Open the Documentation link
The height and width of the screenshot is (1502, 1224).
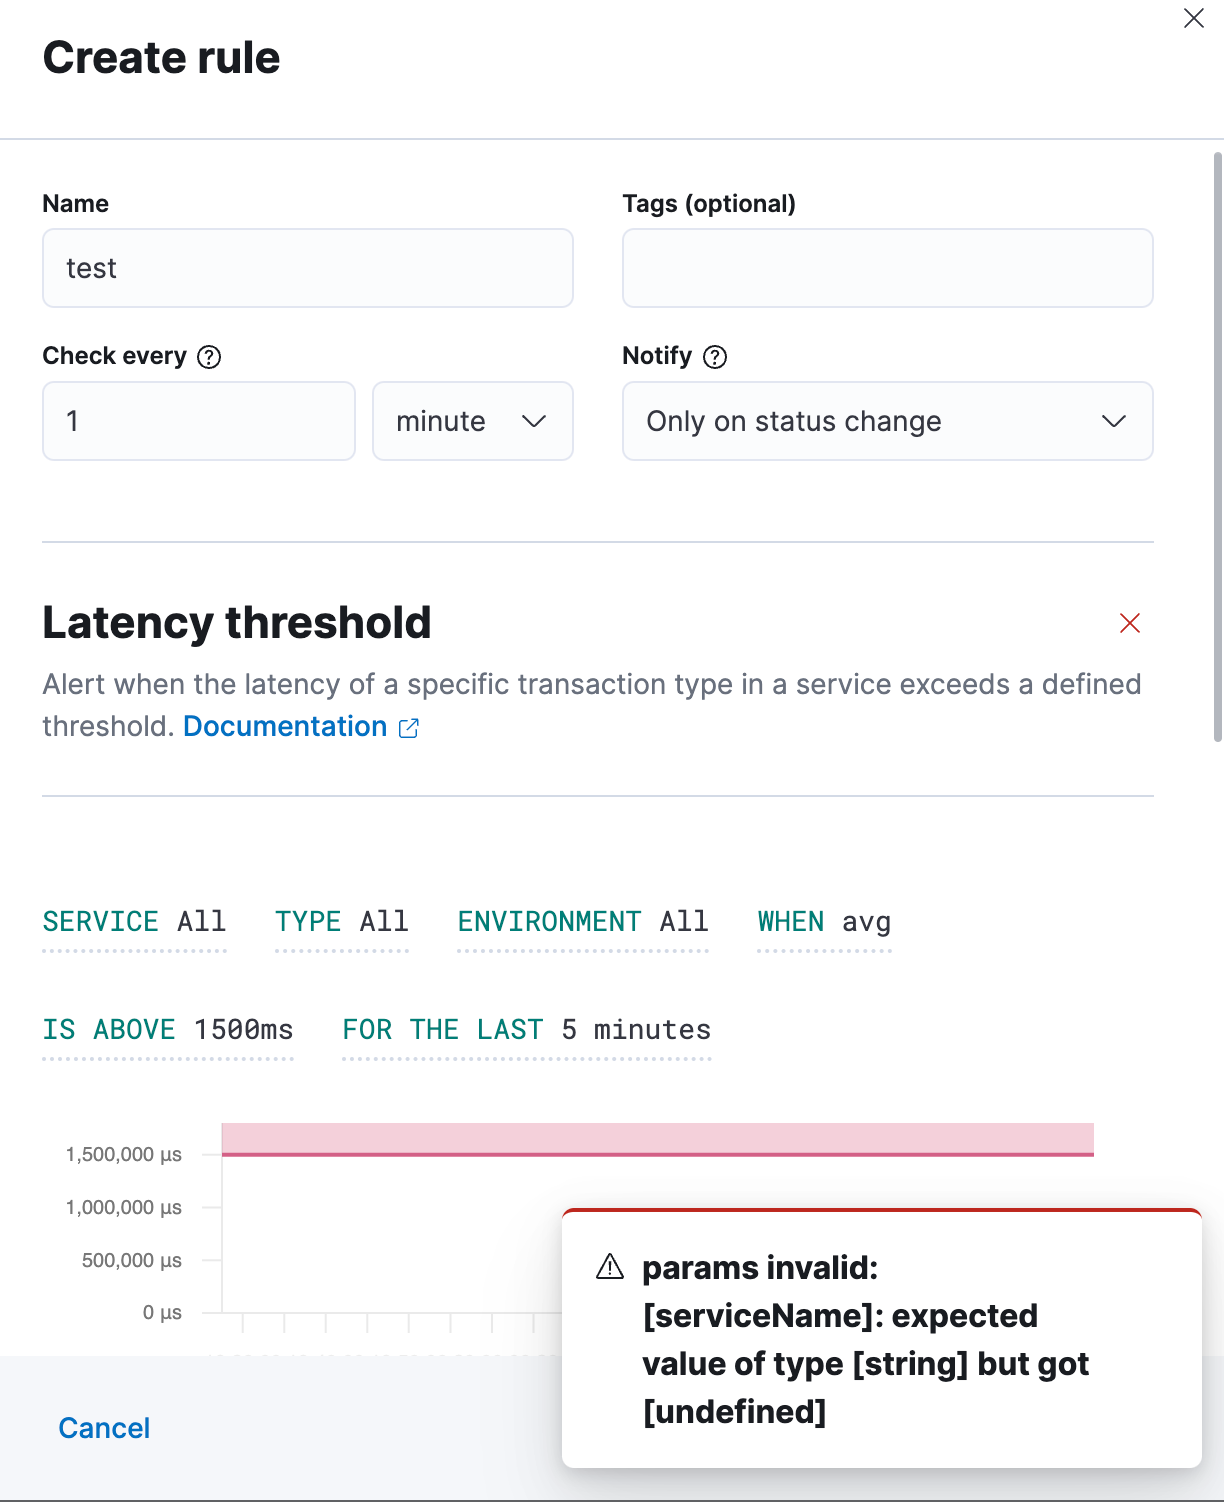pos(284,726)
